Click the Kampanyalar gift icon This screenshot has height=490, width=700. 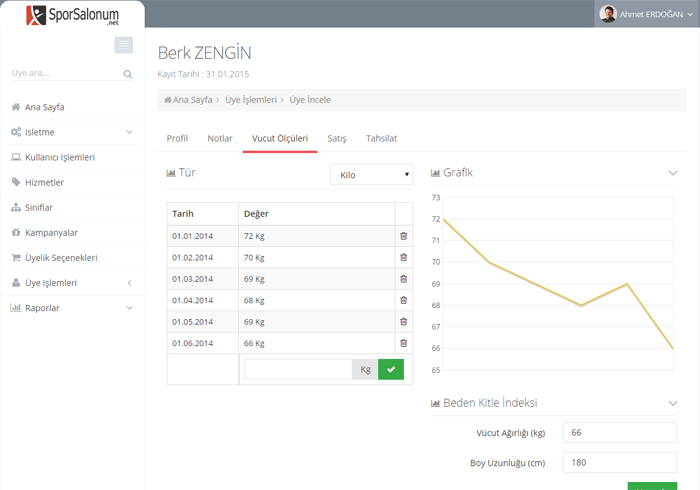point(16,233)
